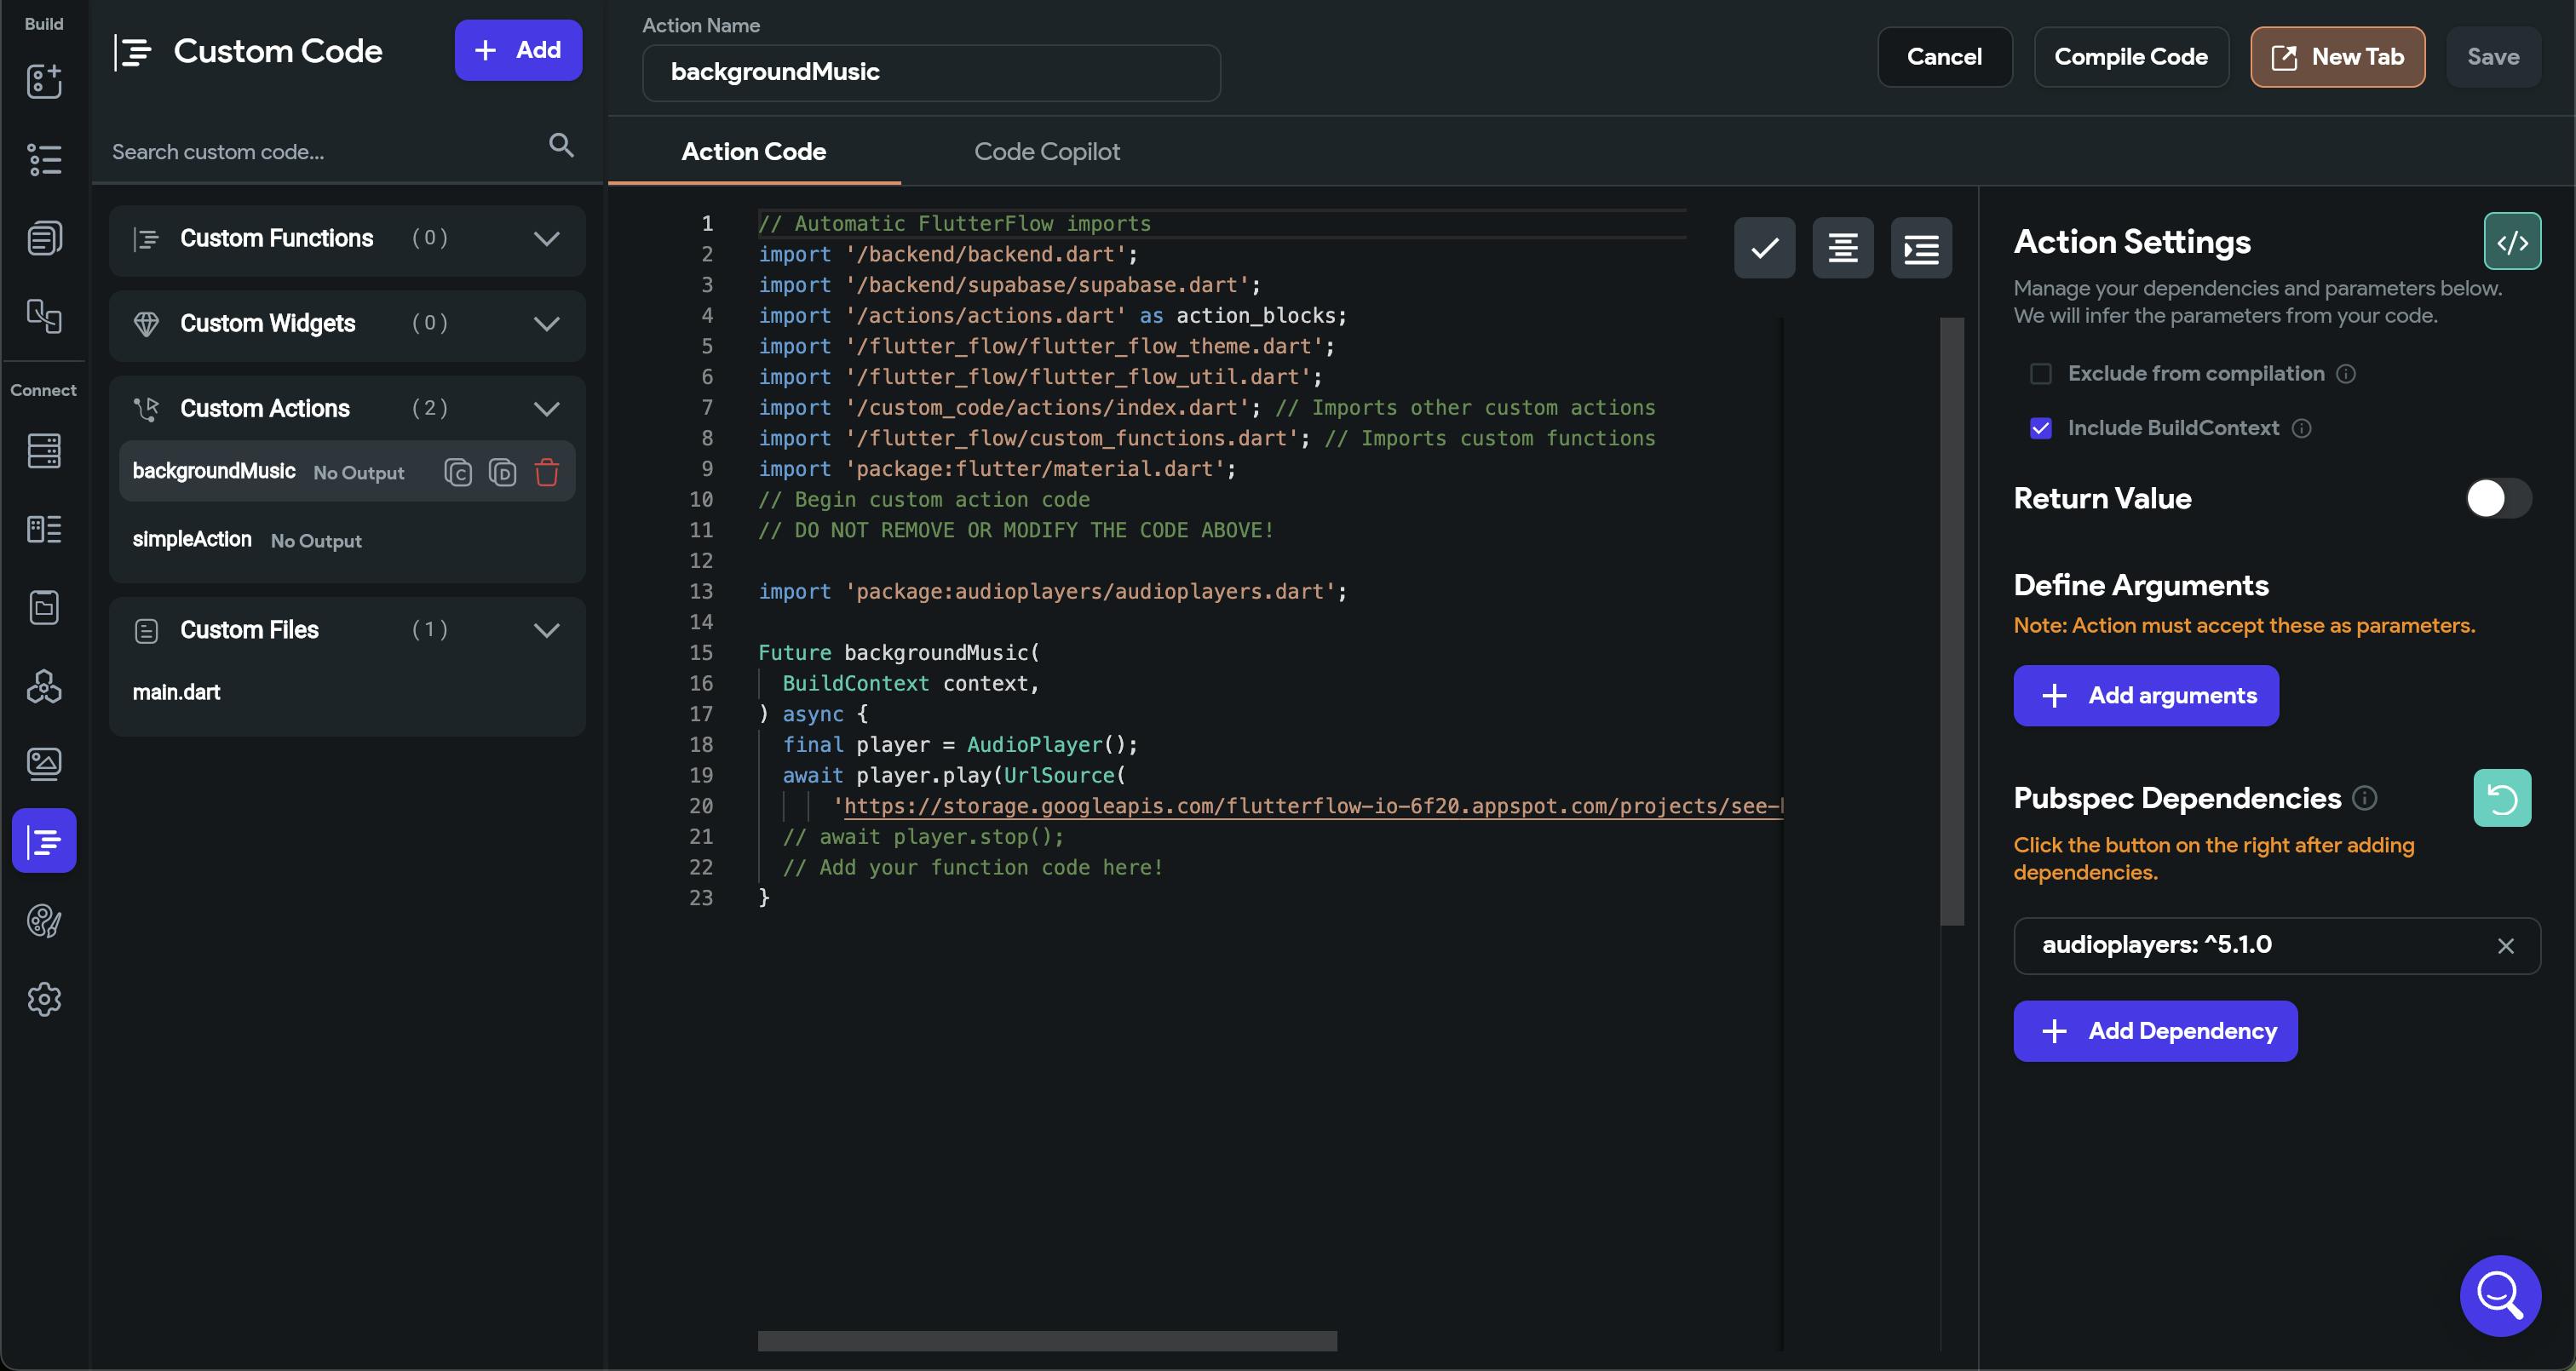This screenshot has width=2576, height=1371.
Task: Click the Add custom code button
Action: pos(518,50)
